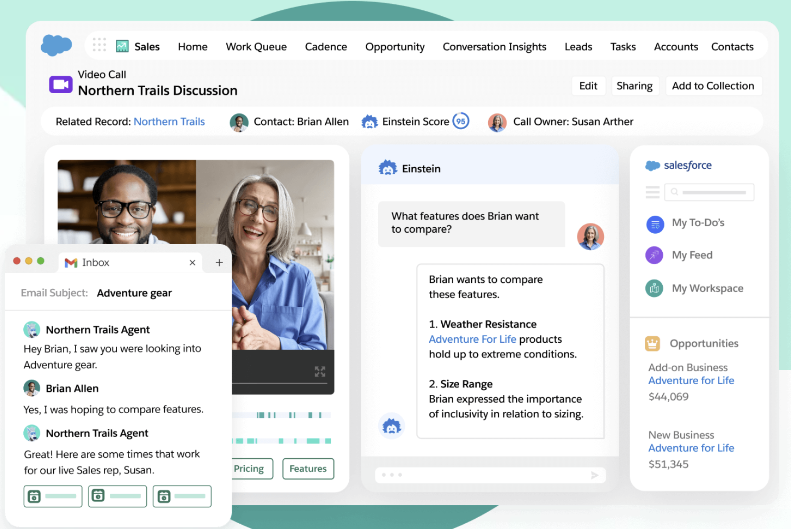Go to the Leads tab
Image resolution: width=791 pixels, height=529 pixels.
click(x=578, y=47)
